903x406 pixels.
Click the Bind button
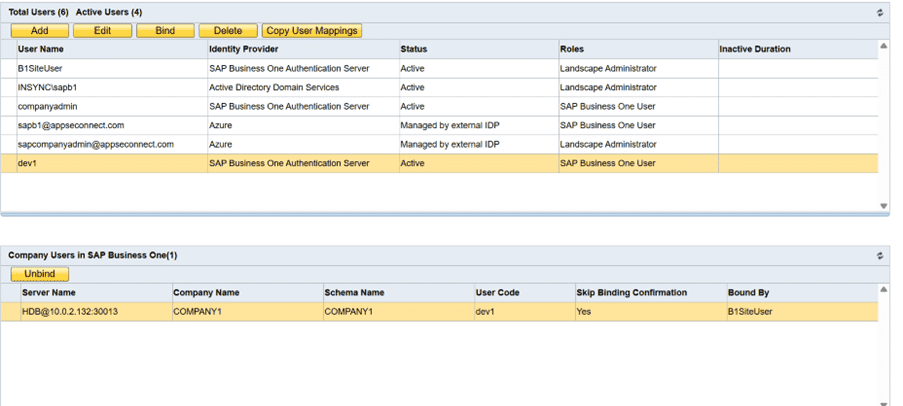coord(165,31)
